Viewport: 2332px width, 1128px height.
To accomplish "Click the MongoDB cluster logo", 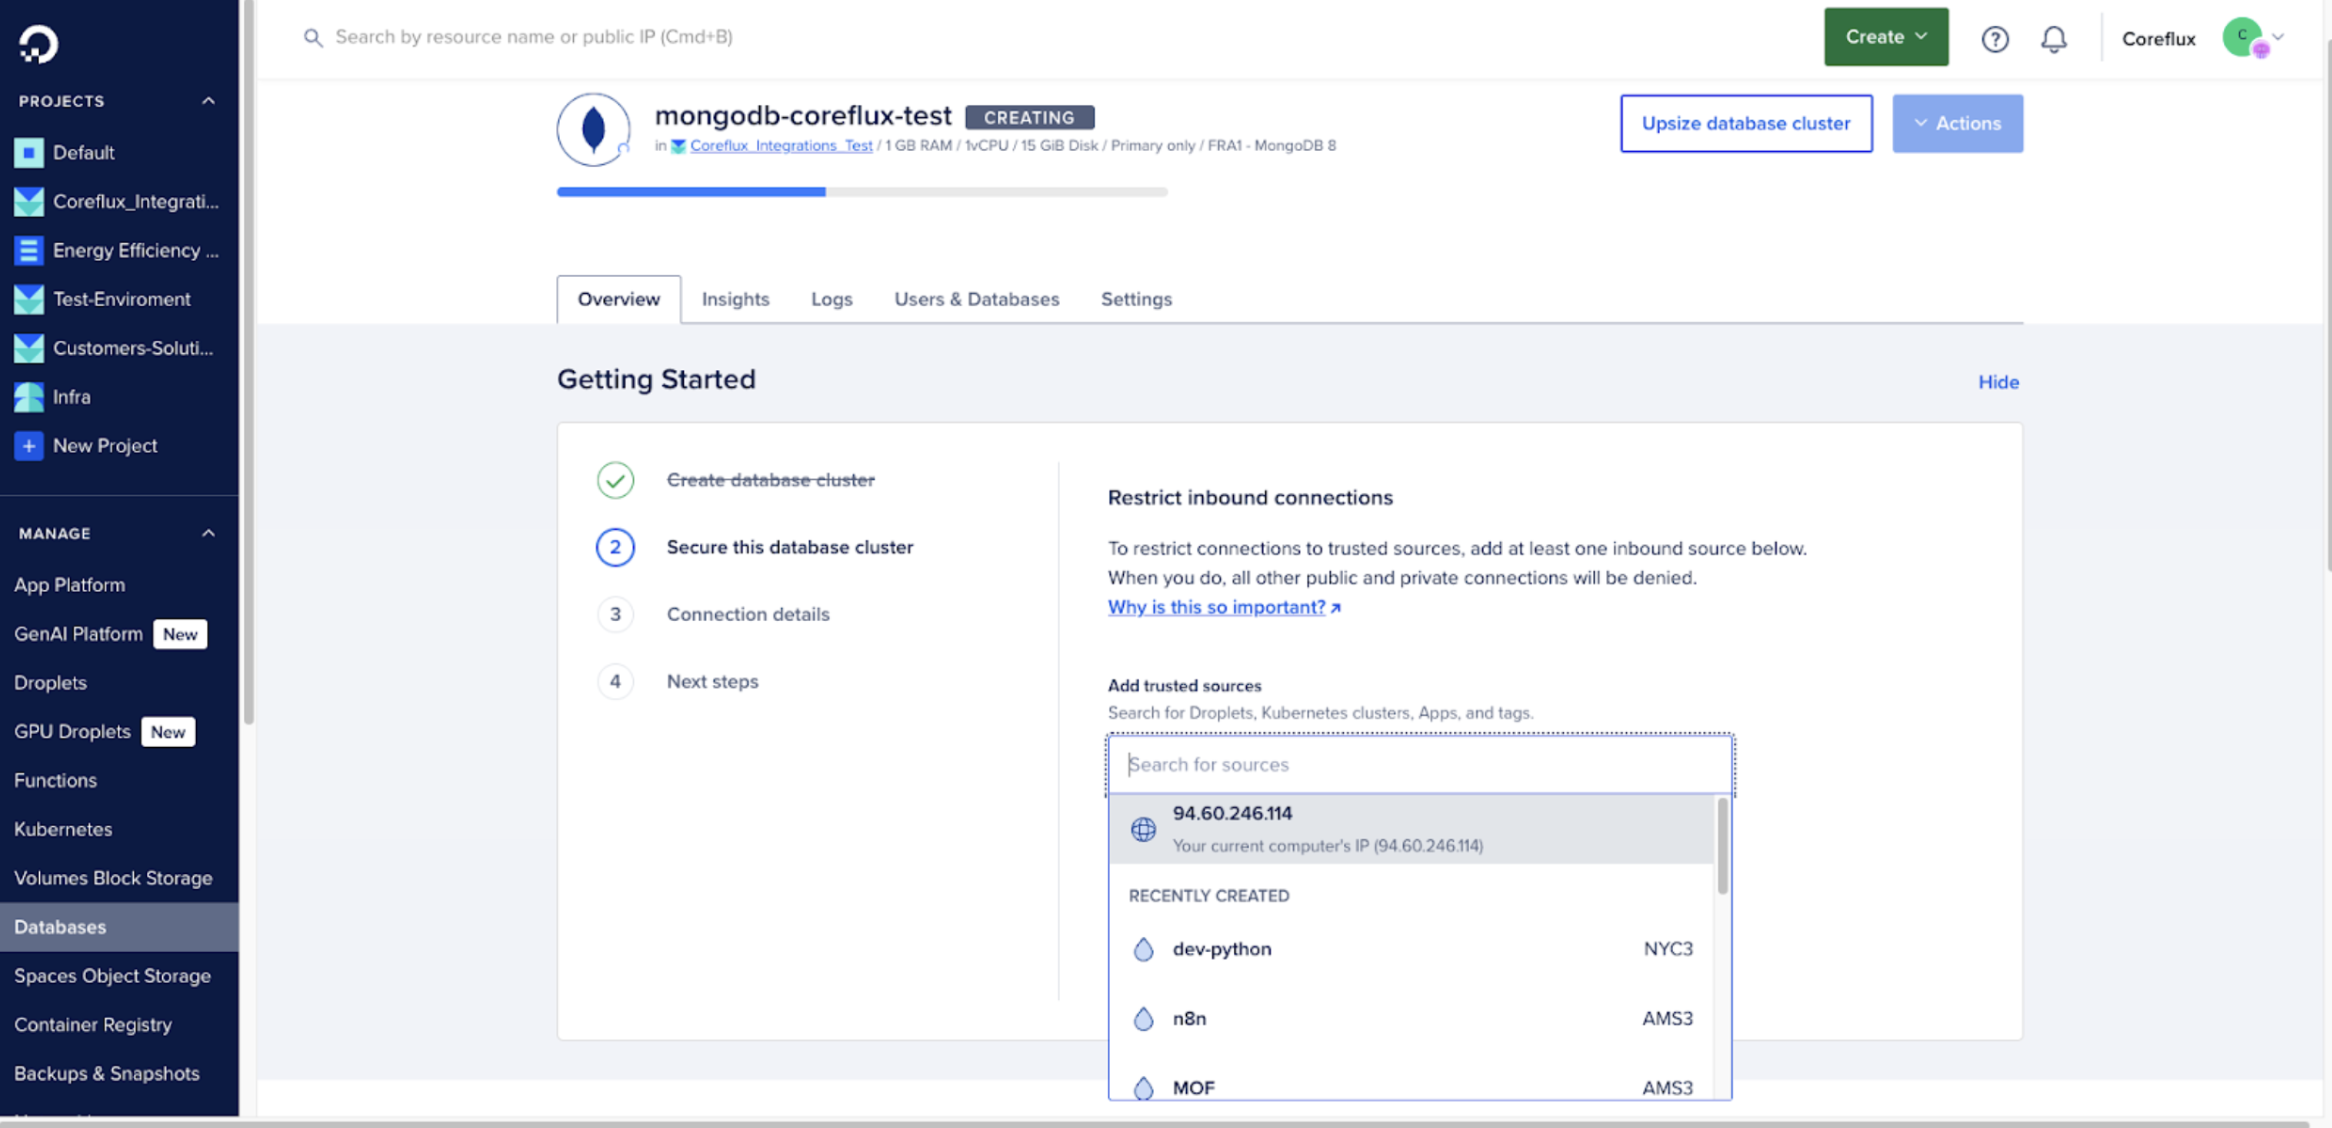I will [592, 129].
